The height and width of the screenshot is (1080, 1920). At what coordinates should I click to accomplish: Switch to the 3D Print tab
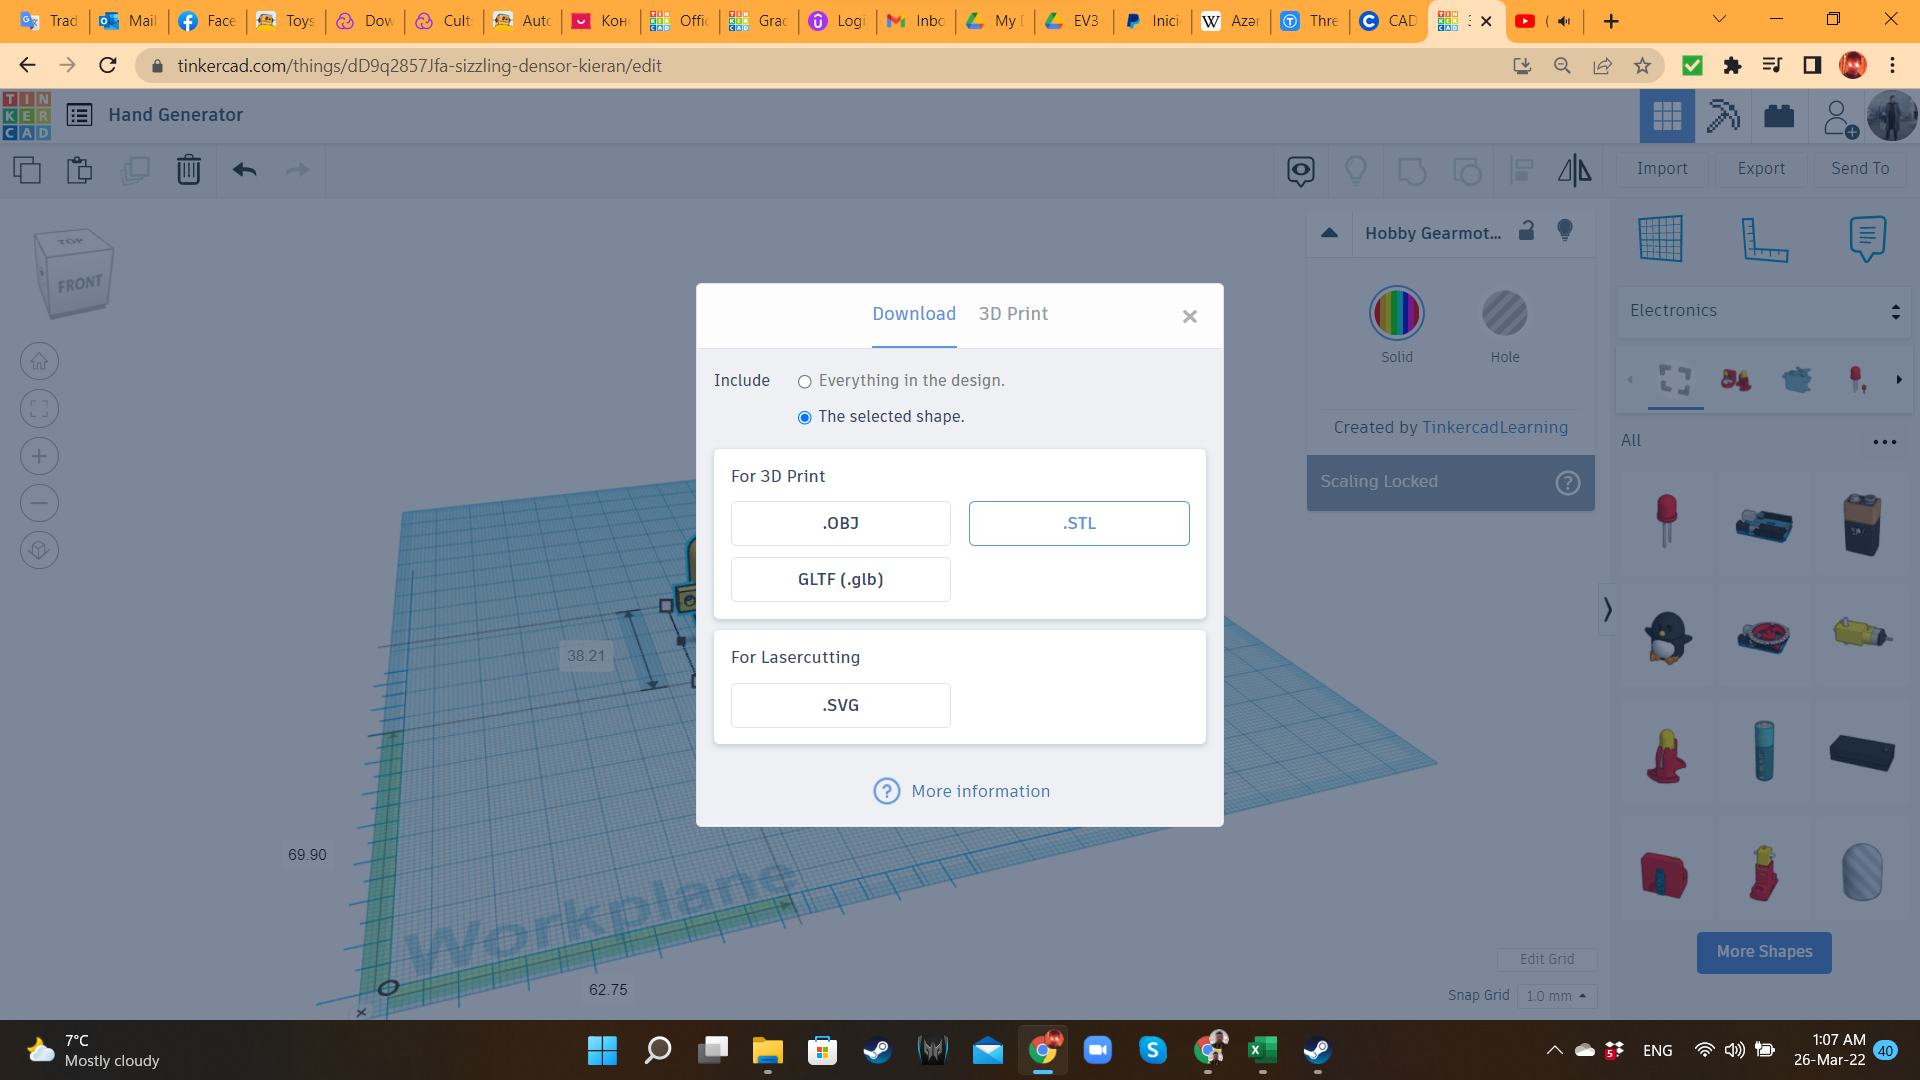(x=1013, y=314)
